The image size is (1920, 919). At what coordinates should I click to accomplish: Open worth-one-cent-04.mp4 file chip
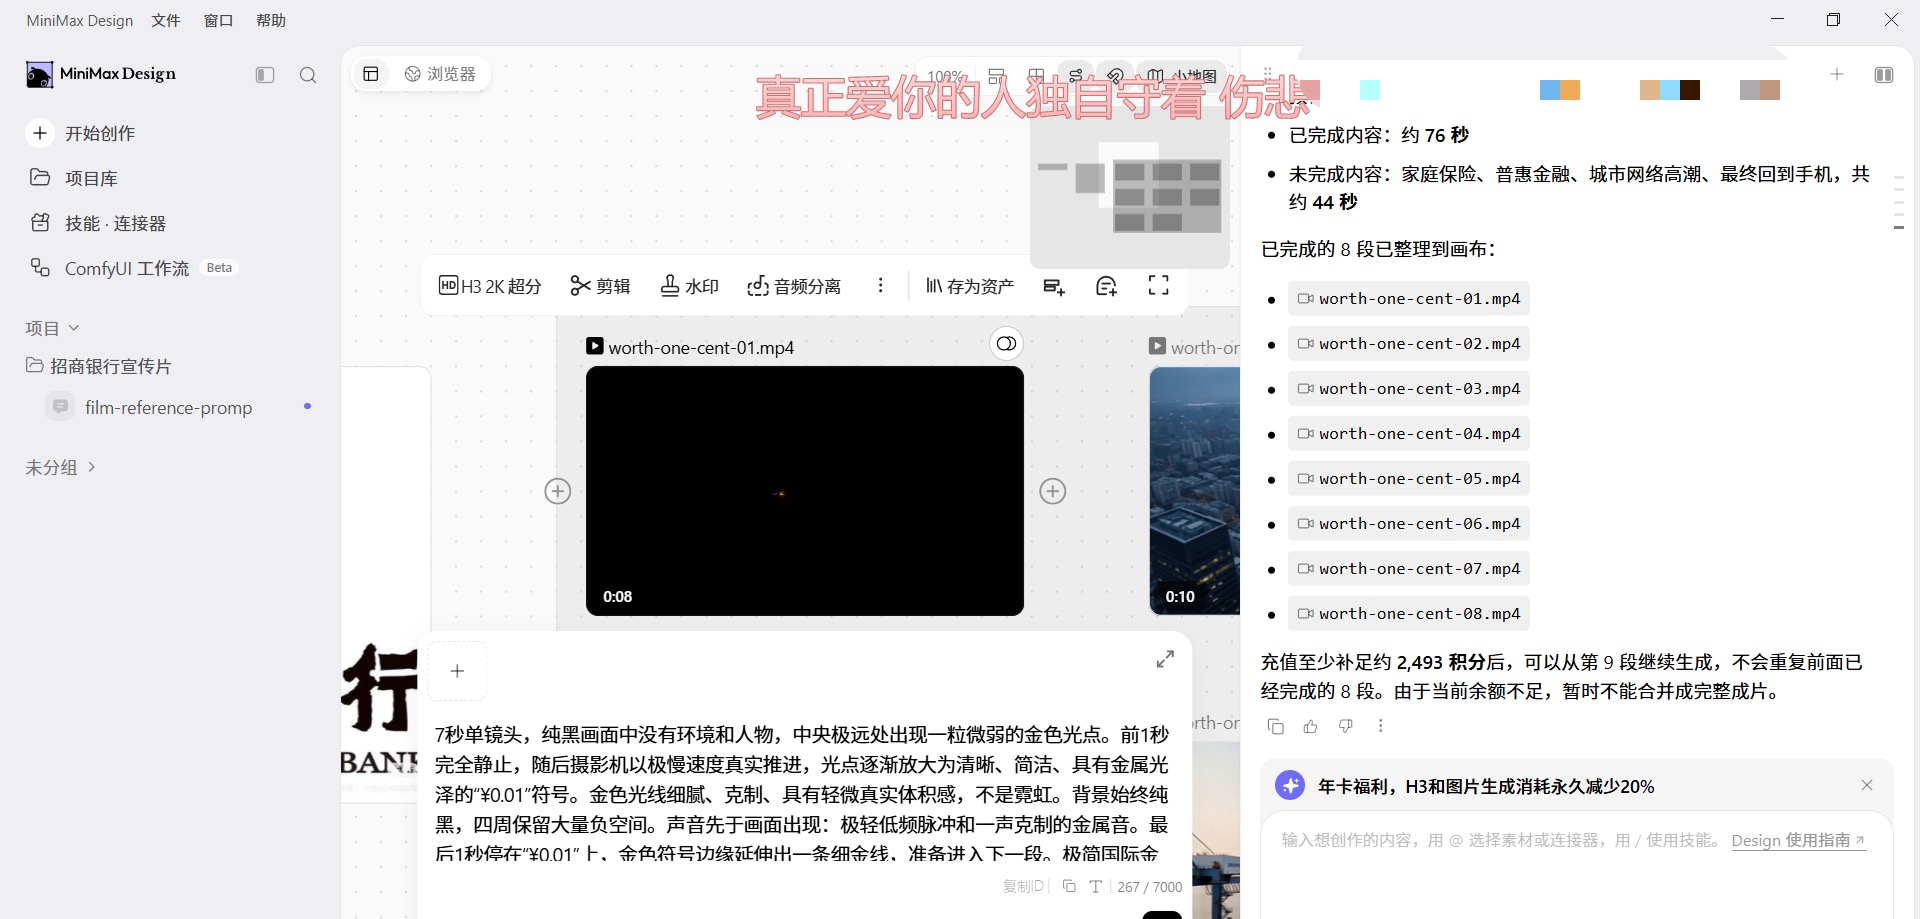pos(1409,434)
